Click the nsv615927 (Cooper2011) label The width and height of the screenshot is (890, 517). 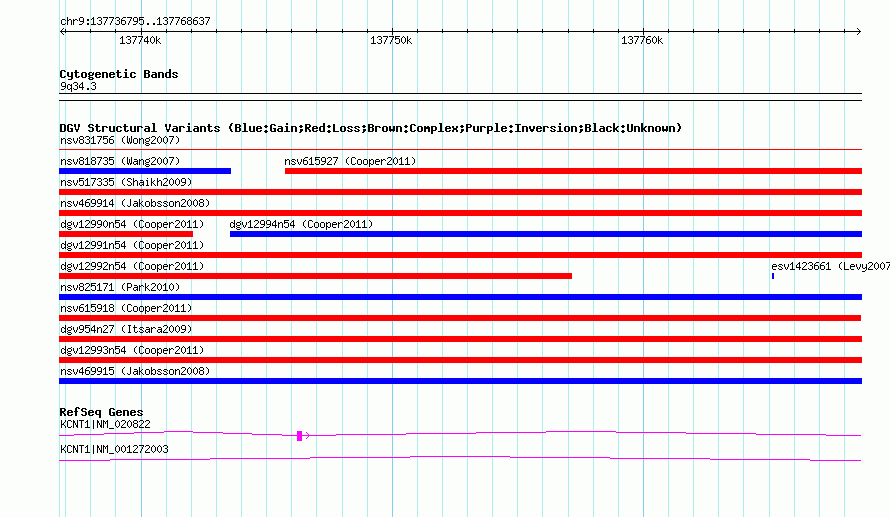click(x=350, y=161)
